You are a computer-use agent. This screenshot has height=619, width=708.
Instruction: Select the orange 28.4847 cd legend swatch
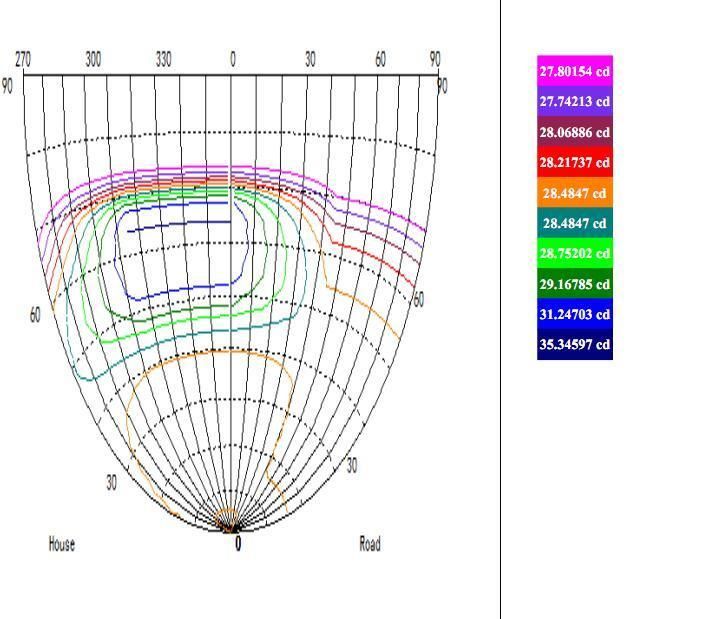575,193
